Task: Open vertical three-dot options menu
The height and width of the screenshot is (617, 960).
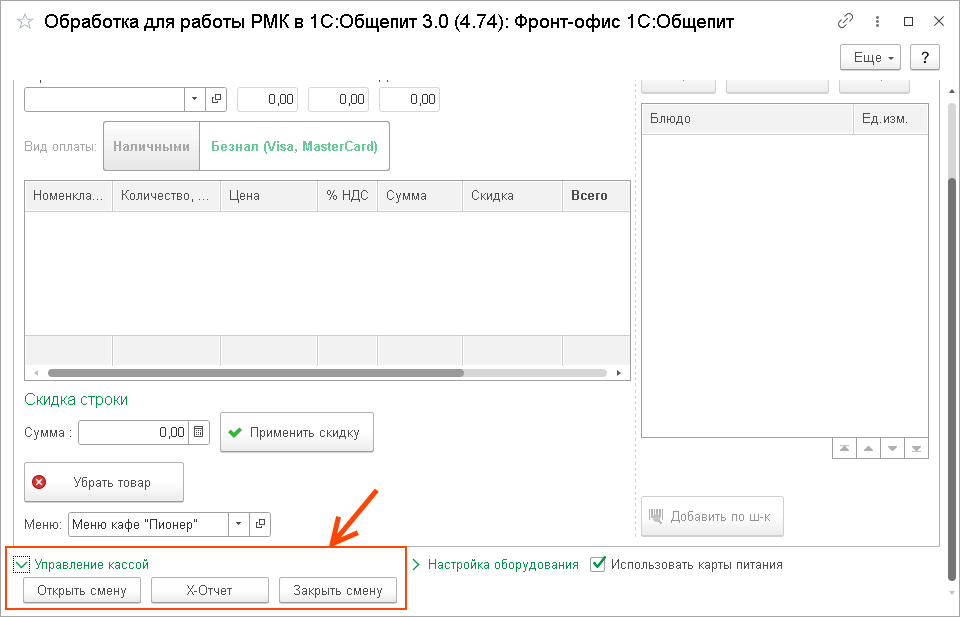Action: tap(877, 21)
